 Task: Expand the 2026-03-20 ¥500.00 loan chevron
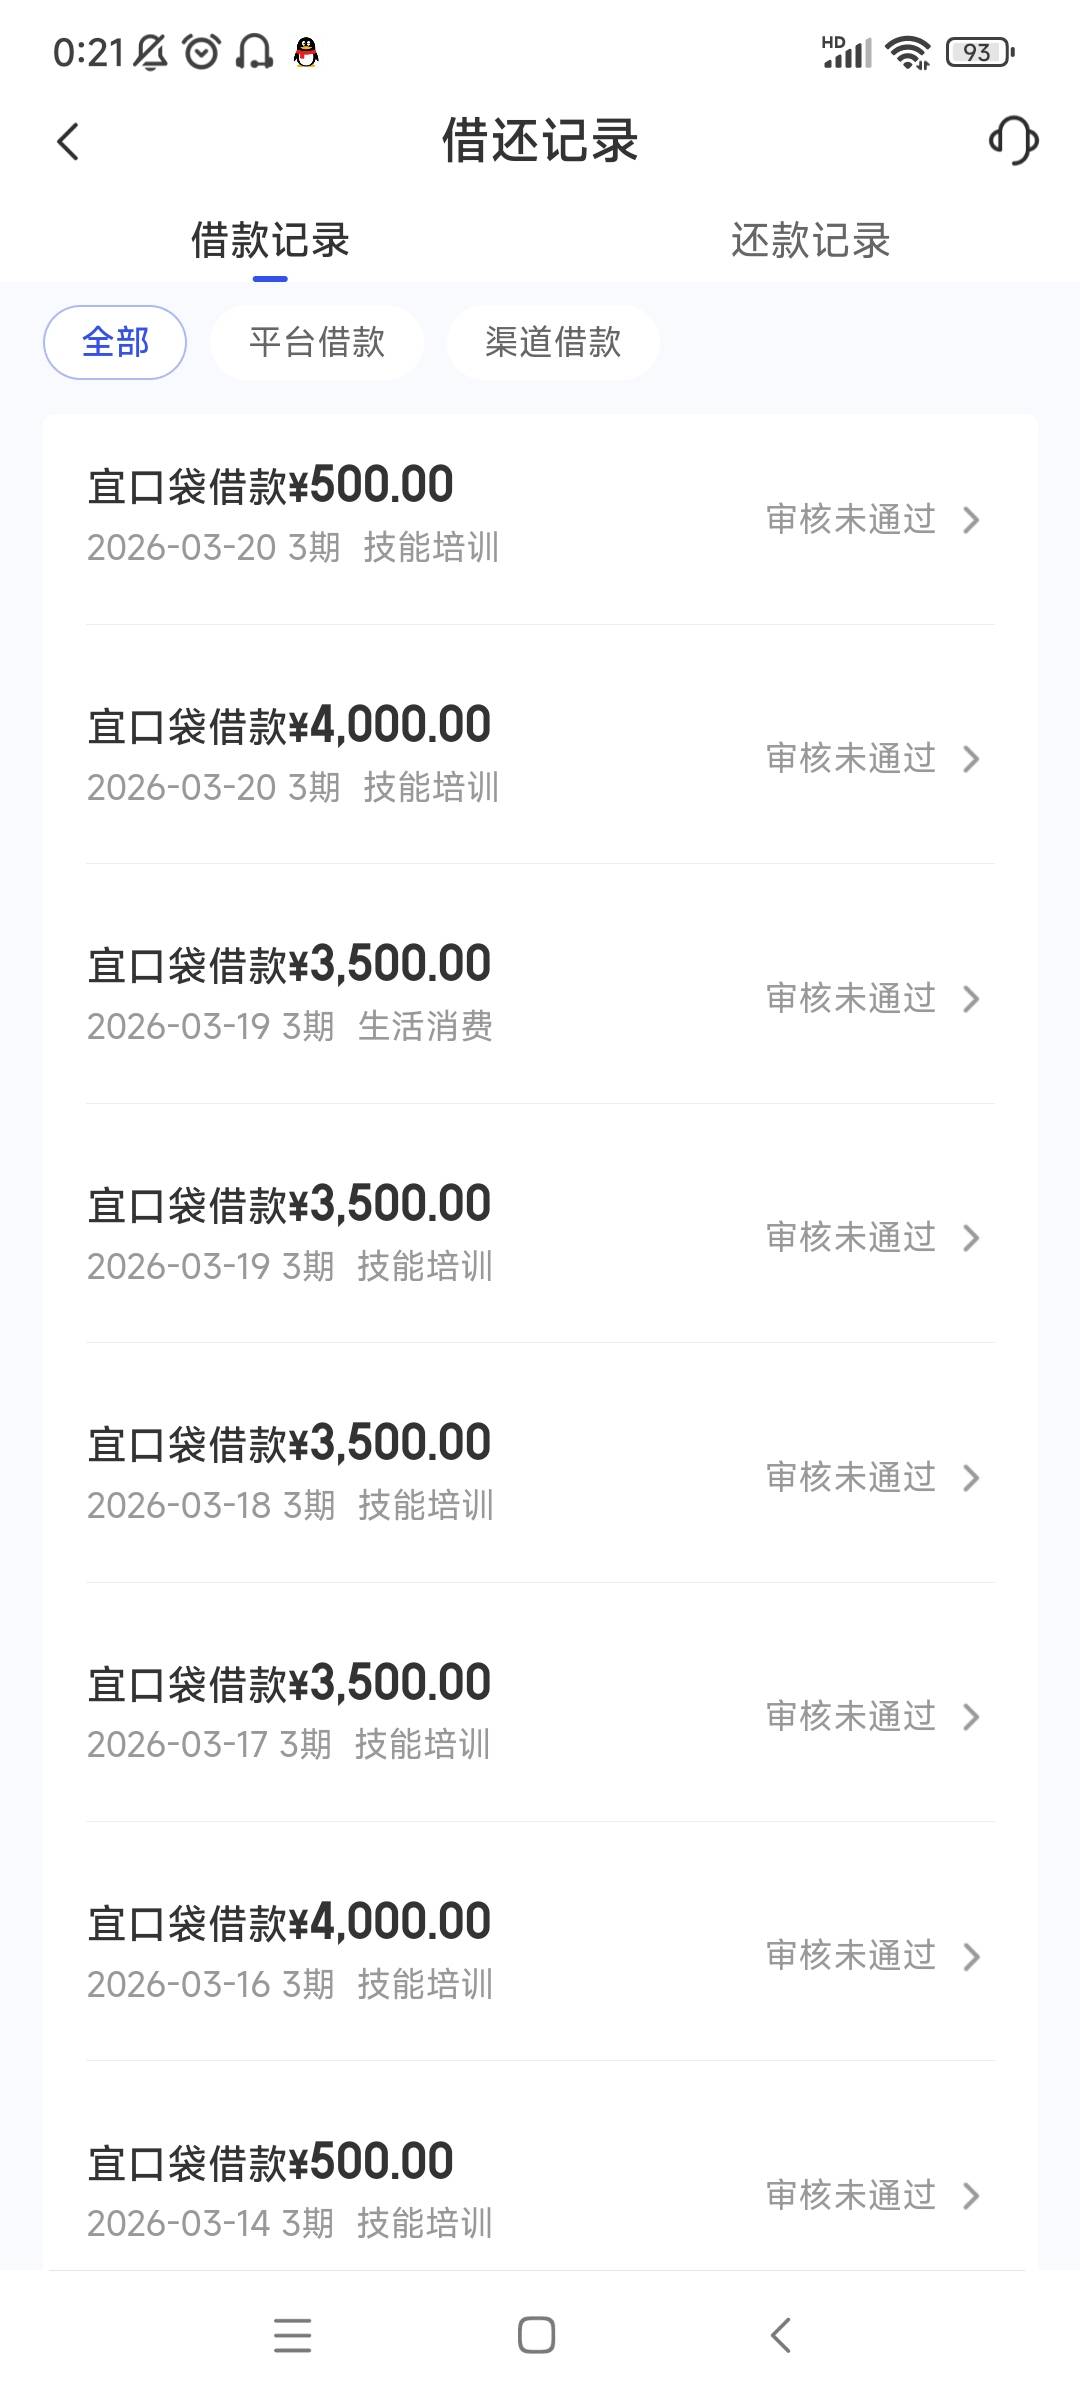(x=970, y=520)
